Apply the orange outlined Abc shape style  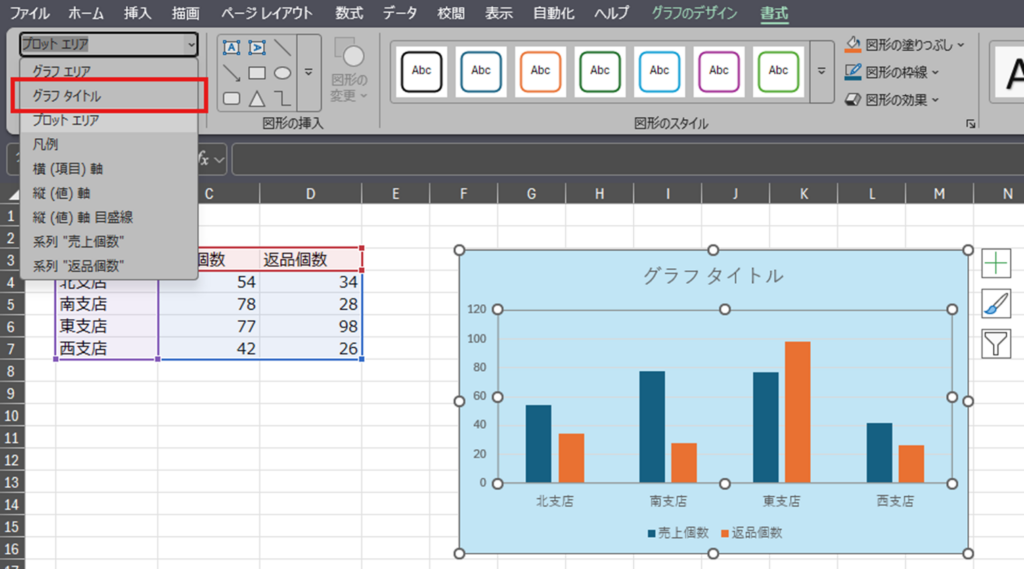540,71
